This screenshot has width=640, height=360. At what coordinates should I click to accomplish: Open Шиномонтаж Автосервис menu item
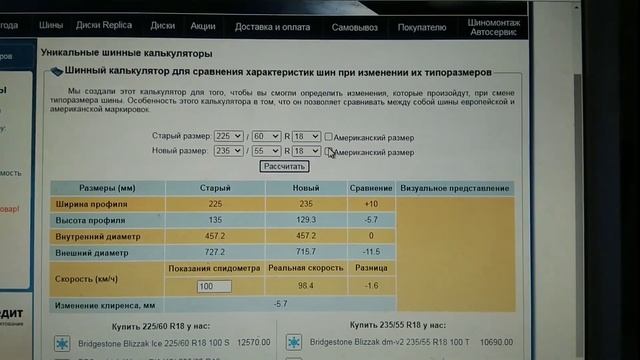pyautogui.click(x=493, y=27)
